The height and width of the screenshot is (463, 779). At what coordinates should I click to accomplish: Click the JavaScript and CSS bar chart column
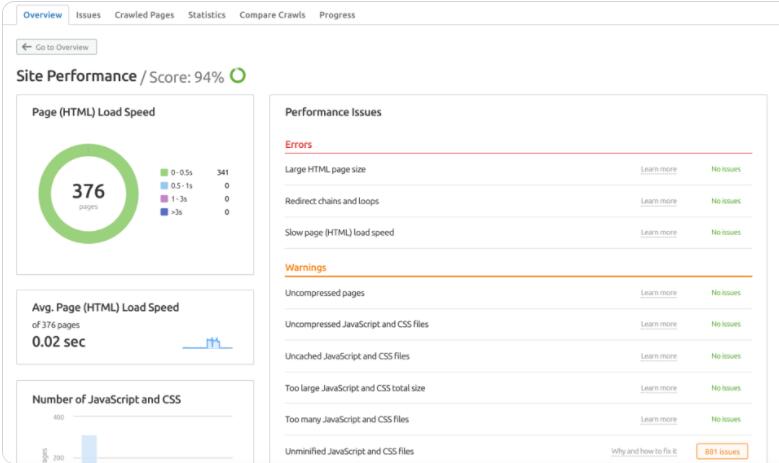[89, 448]
